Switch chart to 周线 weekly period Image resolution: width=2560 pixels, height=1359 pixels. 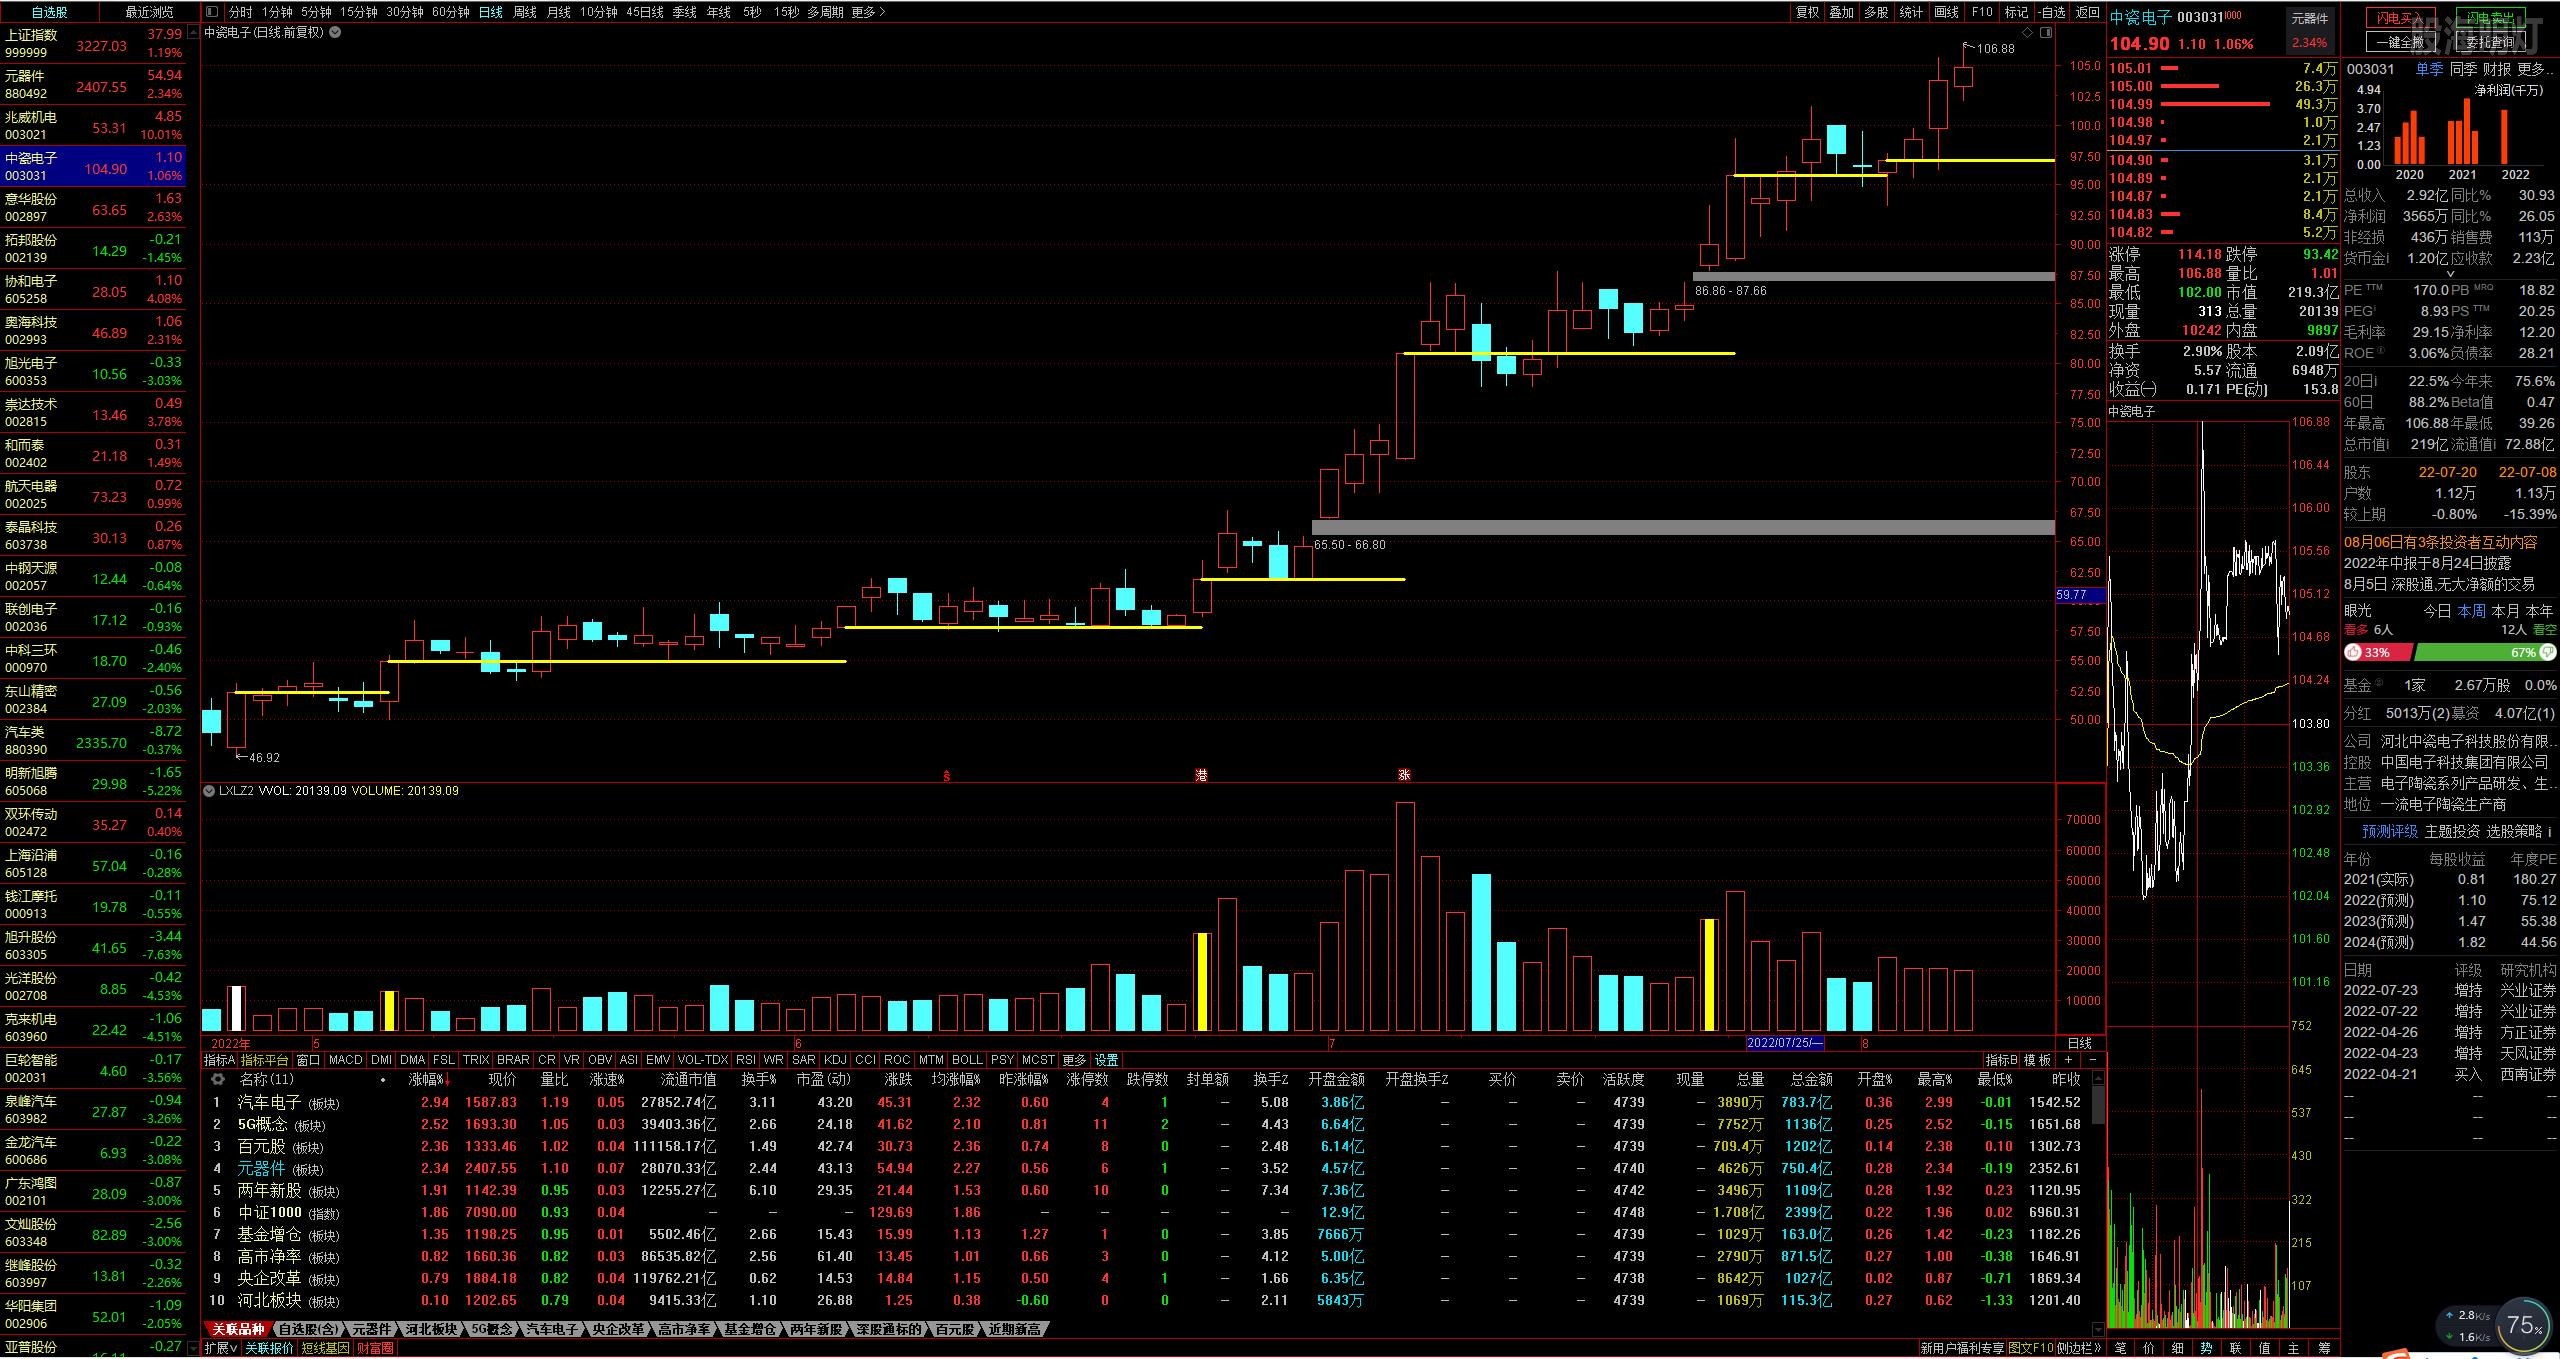pos(525,12)
